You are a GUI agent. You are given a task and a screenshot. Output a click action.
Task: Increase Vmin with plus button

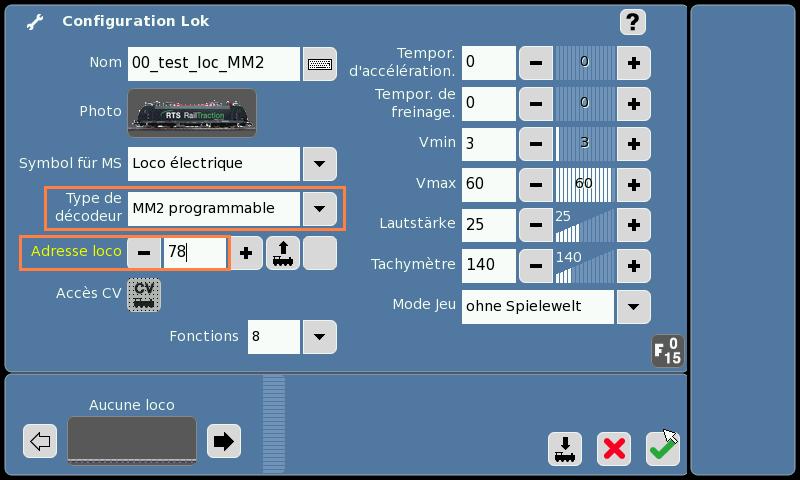pos(634,144)
